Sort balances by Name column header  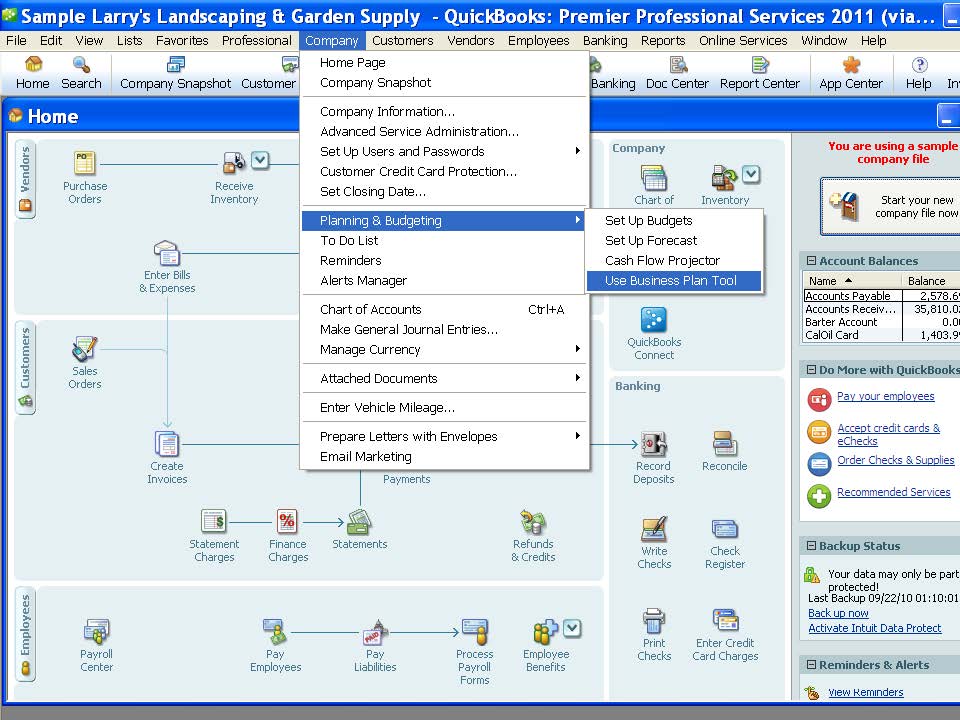(x=852, y=280)
